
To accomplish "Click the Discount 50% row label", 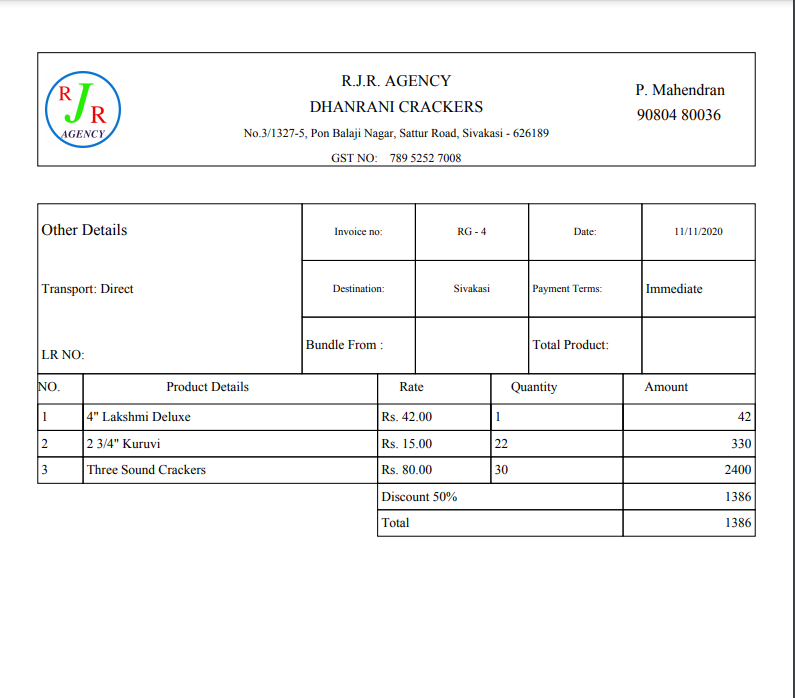I will click(x=419, y=497).
